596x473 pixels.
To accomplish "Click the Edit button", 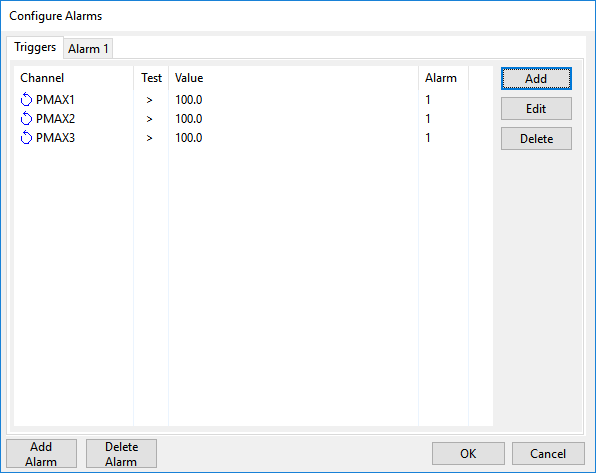I will click(536, 109).
